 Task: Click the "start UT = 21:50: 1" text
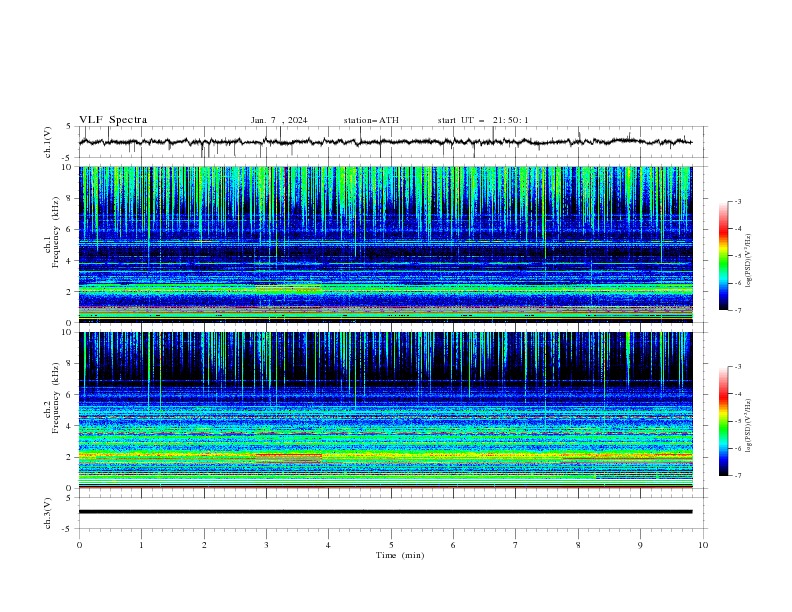[x=483, y=120]
